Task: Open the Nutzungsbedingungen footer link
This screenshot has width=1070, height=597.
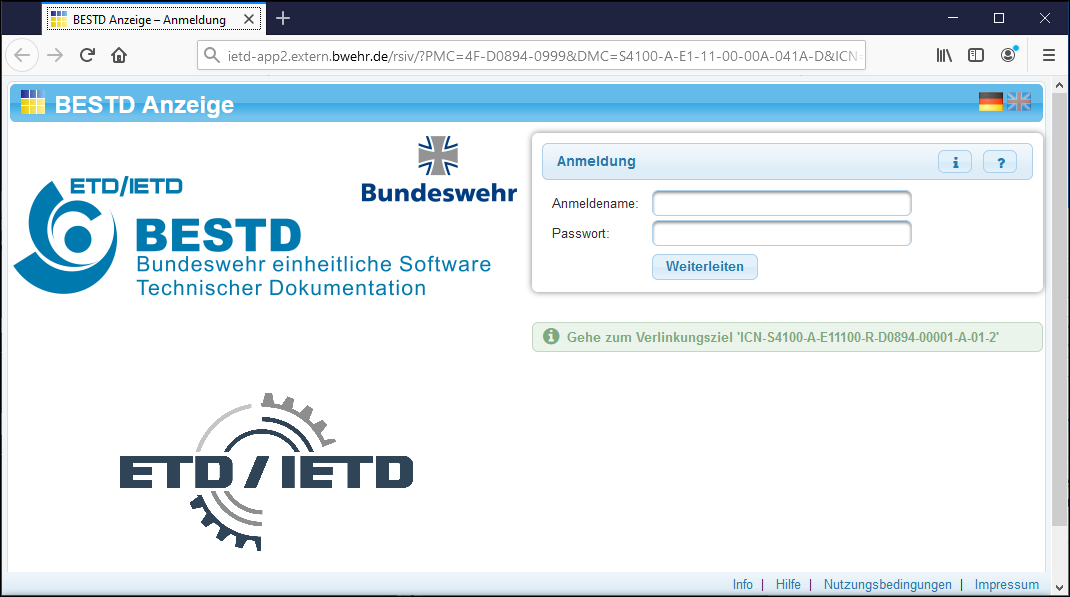Action: (887, 585)
